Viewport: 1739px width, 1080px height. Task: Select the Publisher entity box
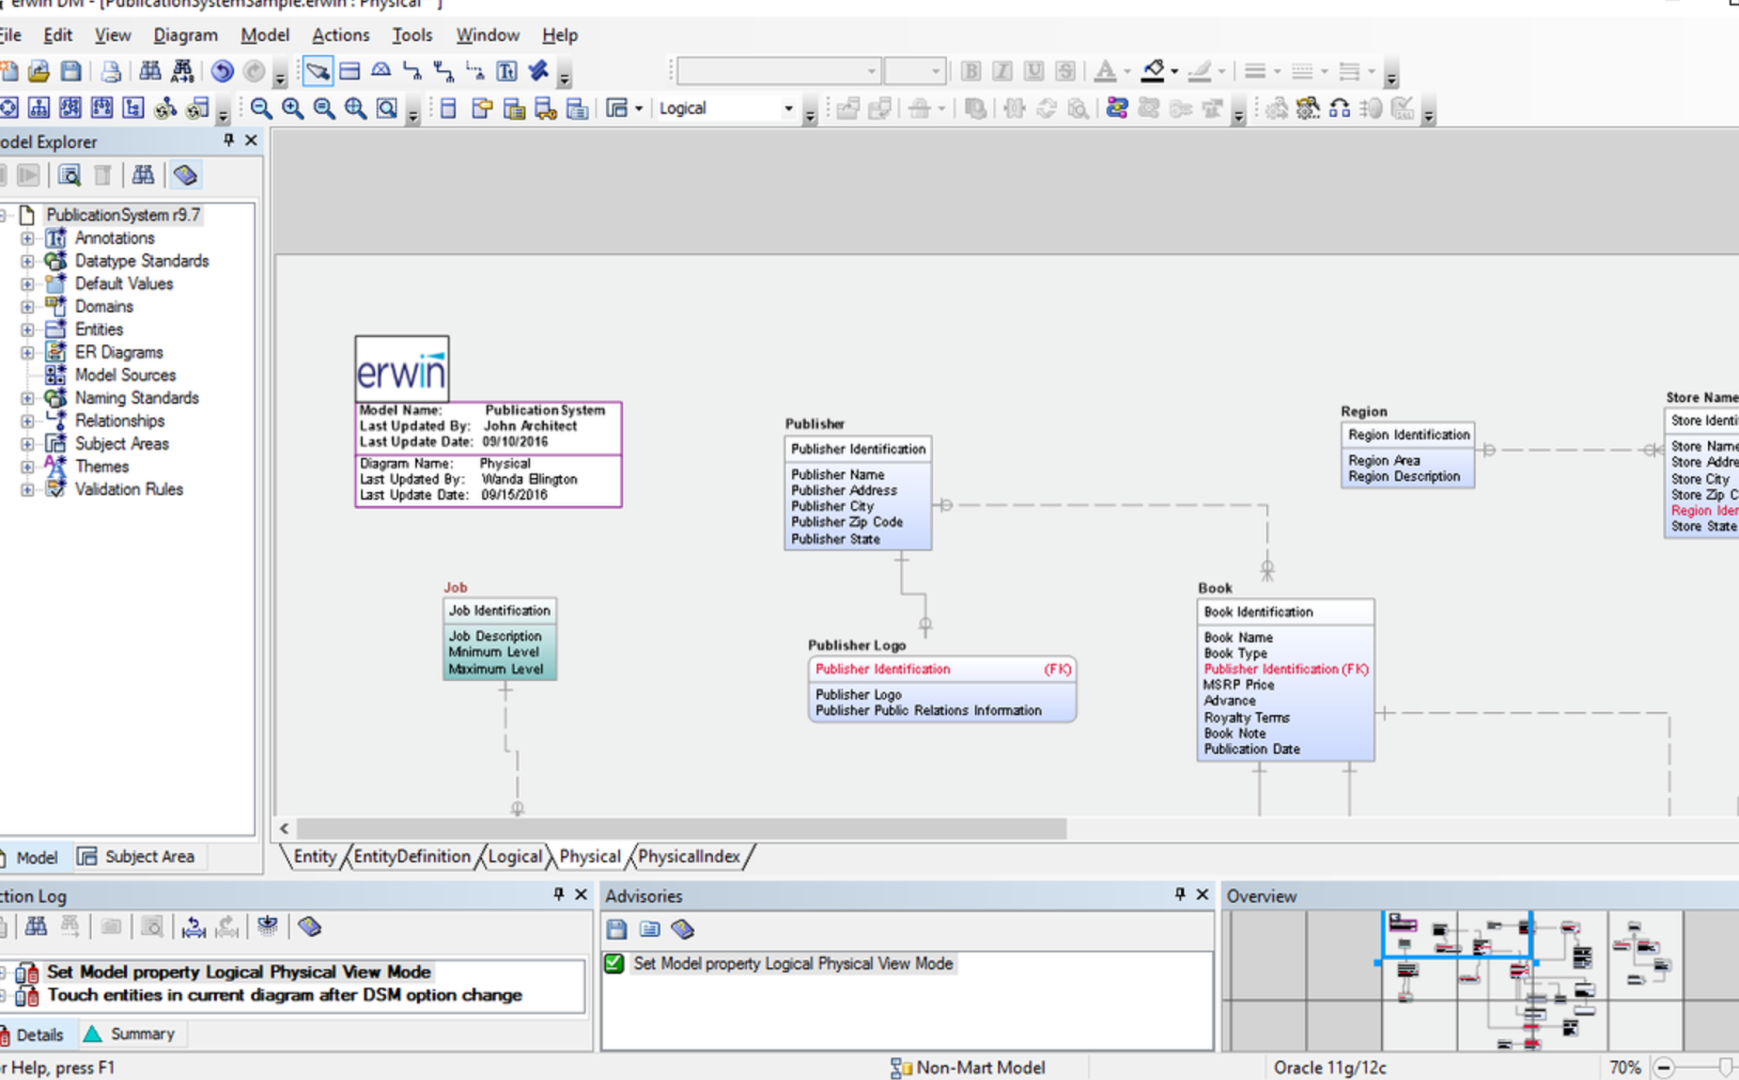(858, 493)
